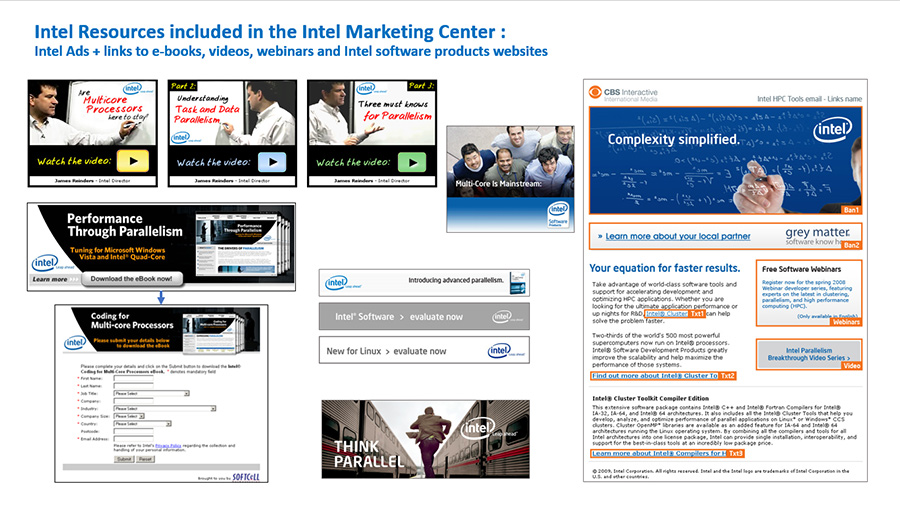Click the Download the eBook now! button
The width and height of the screenshot is (900, 509).
(131, 279)
